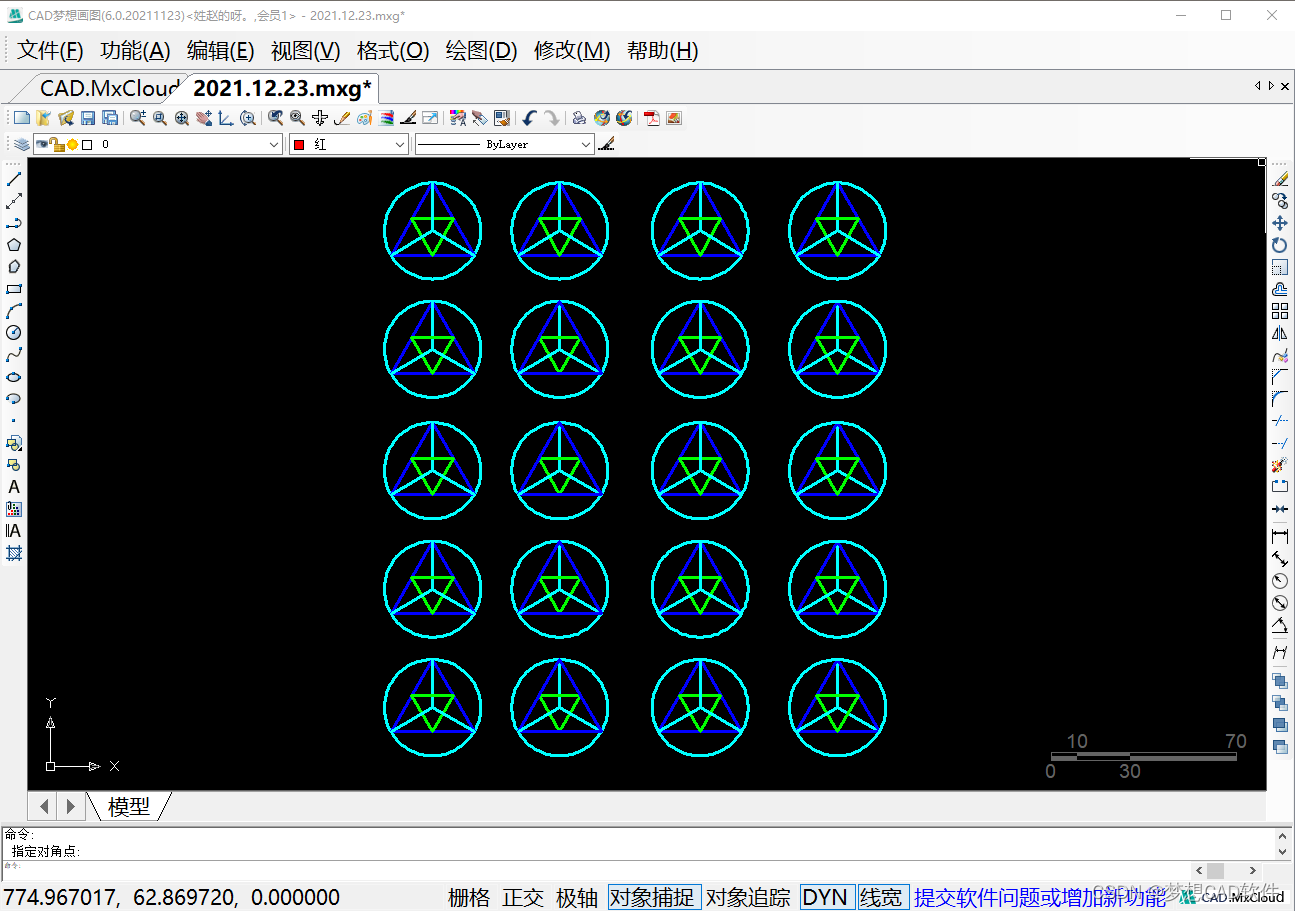Pick the Fillet tool
Image resolution: width=1295 pixels, height=911 pixels.
coord(1280,399)
